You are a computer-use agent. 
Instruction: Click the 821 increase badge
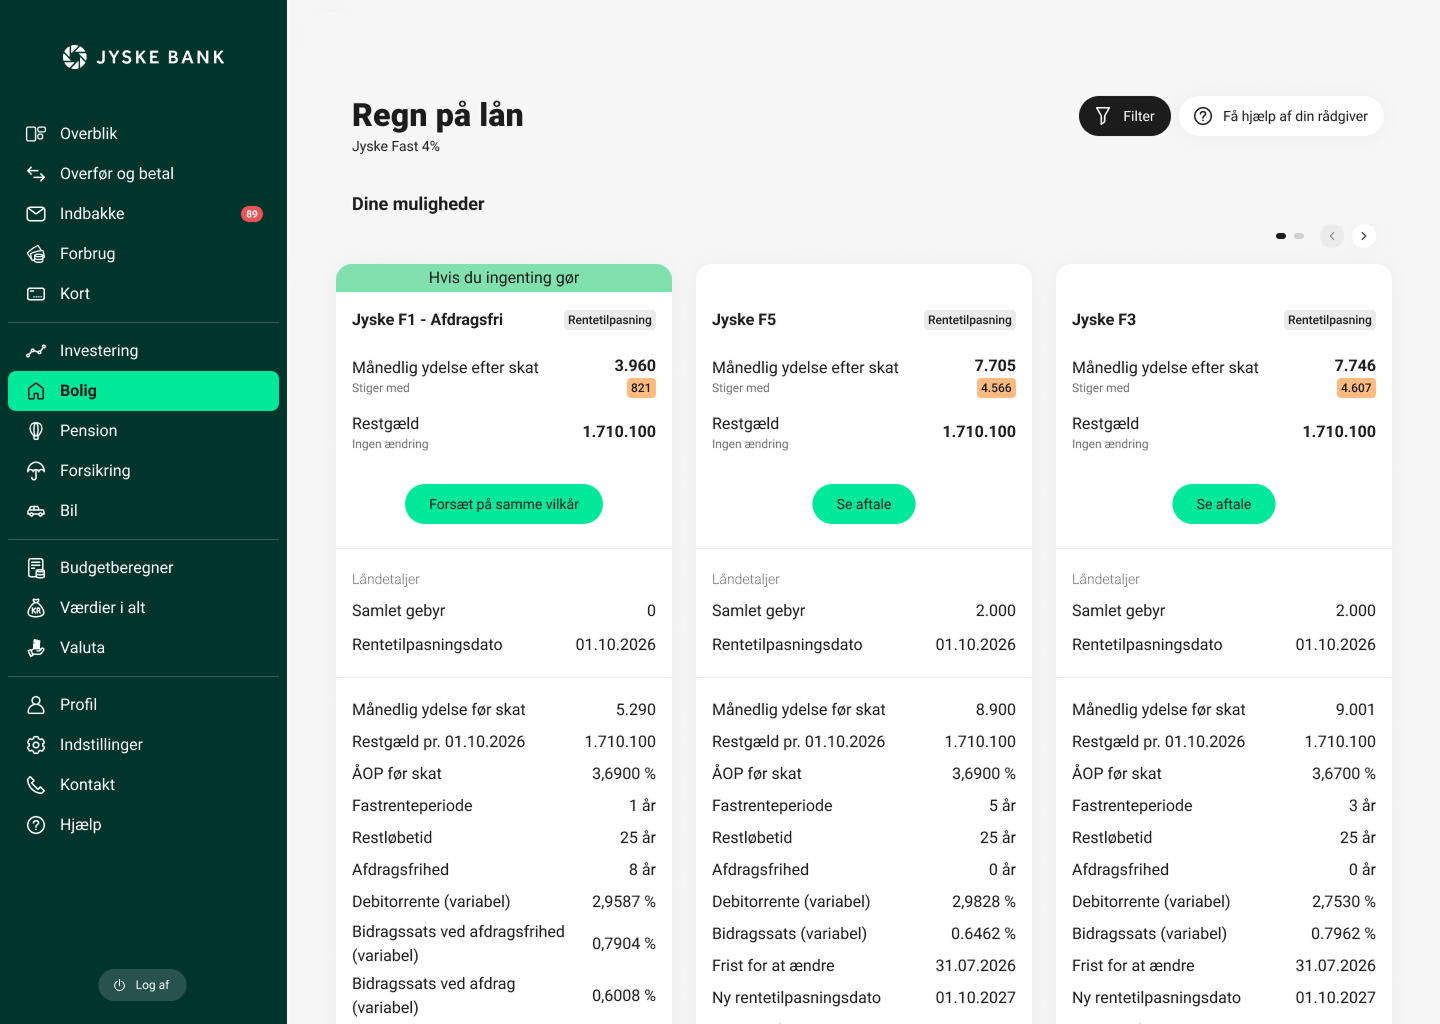coord(641,388)
